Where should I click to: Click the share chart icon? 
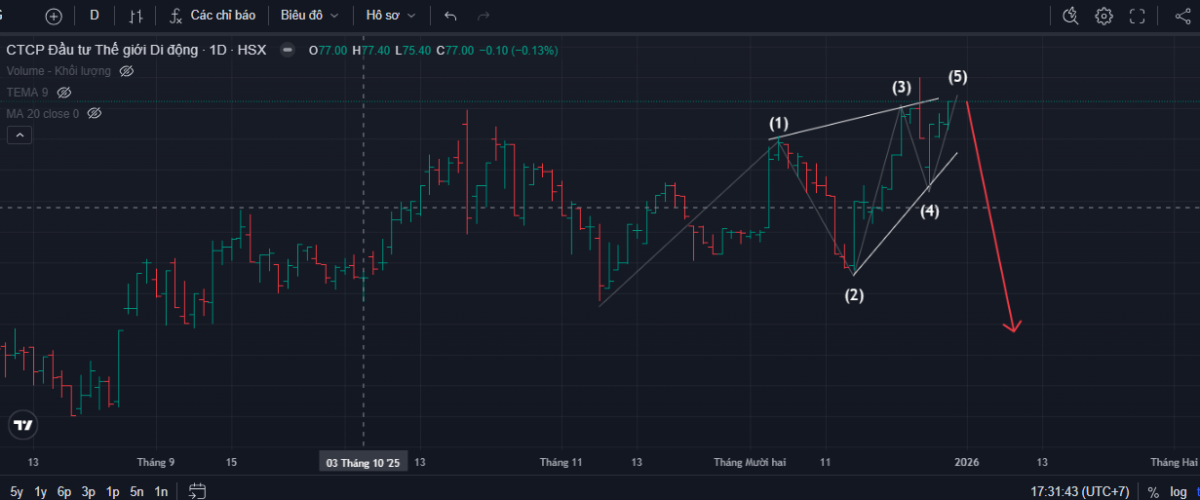pyautogui.click(x=1181, y=16)
